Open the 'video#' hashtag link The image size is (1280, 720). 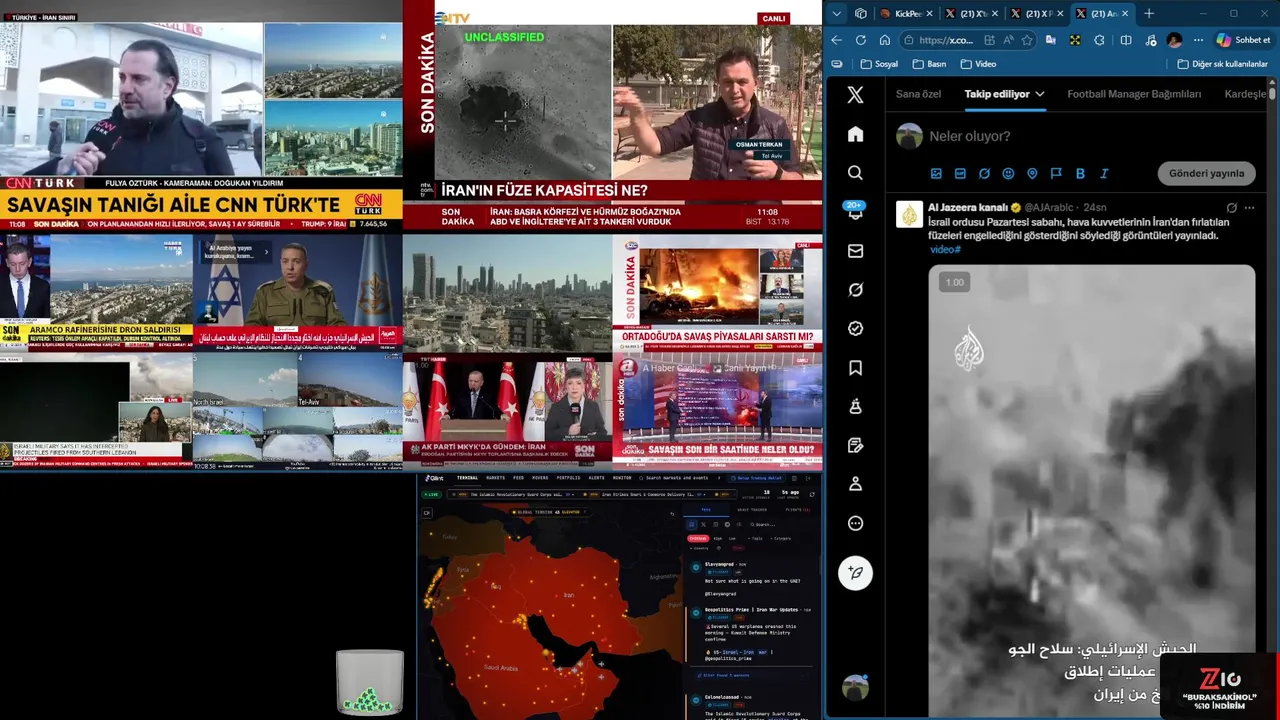pos(945,250)
